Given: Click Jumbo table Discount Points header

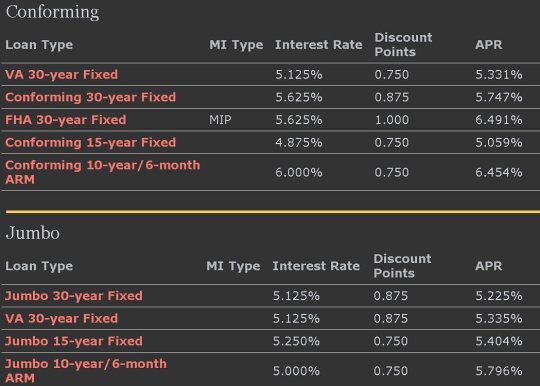Looking at the screenshot, I should [x=402, y=266].
